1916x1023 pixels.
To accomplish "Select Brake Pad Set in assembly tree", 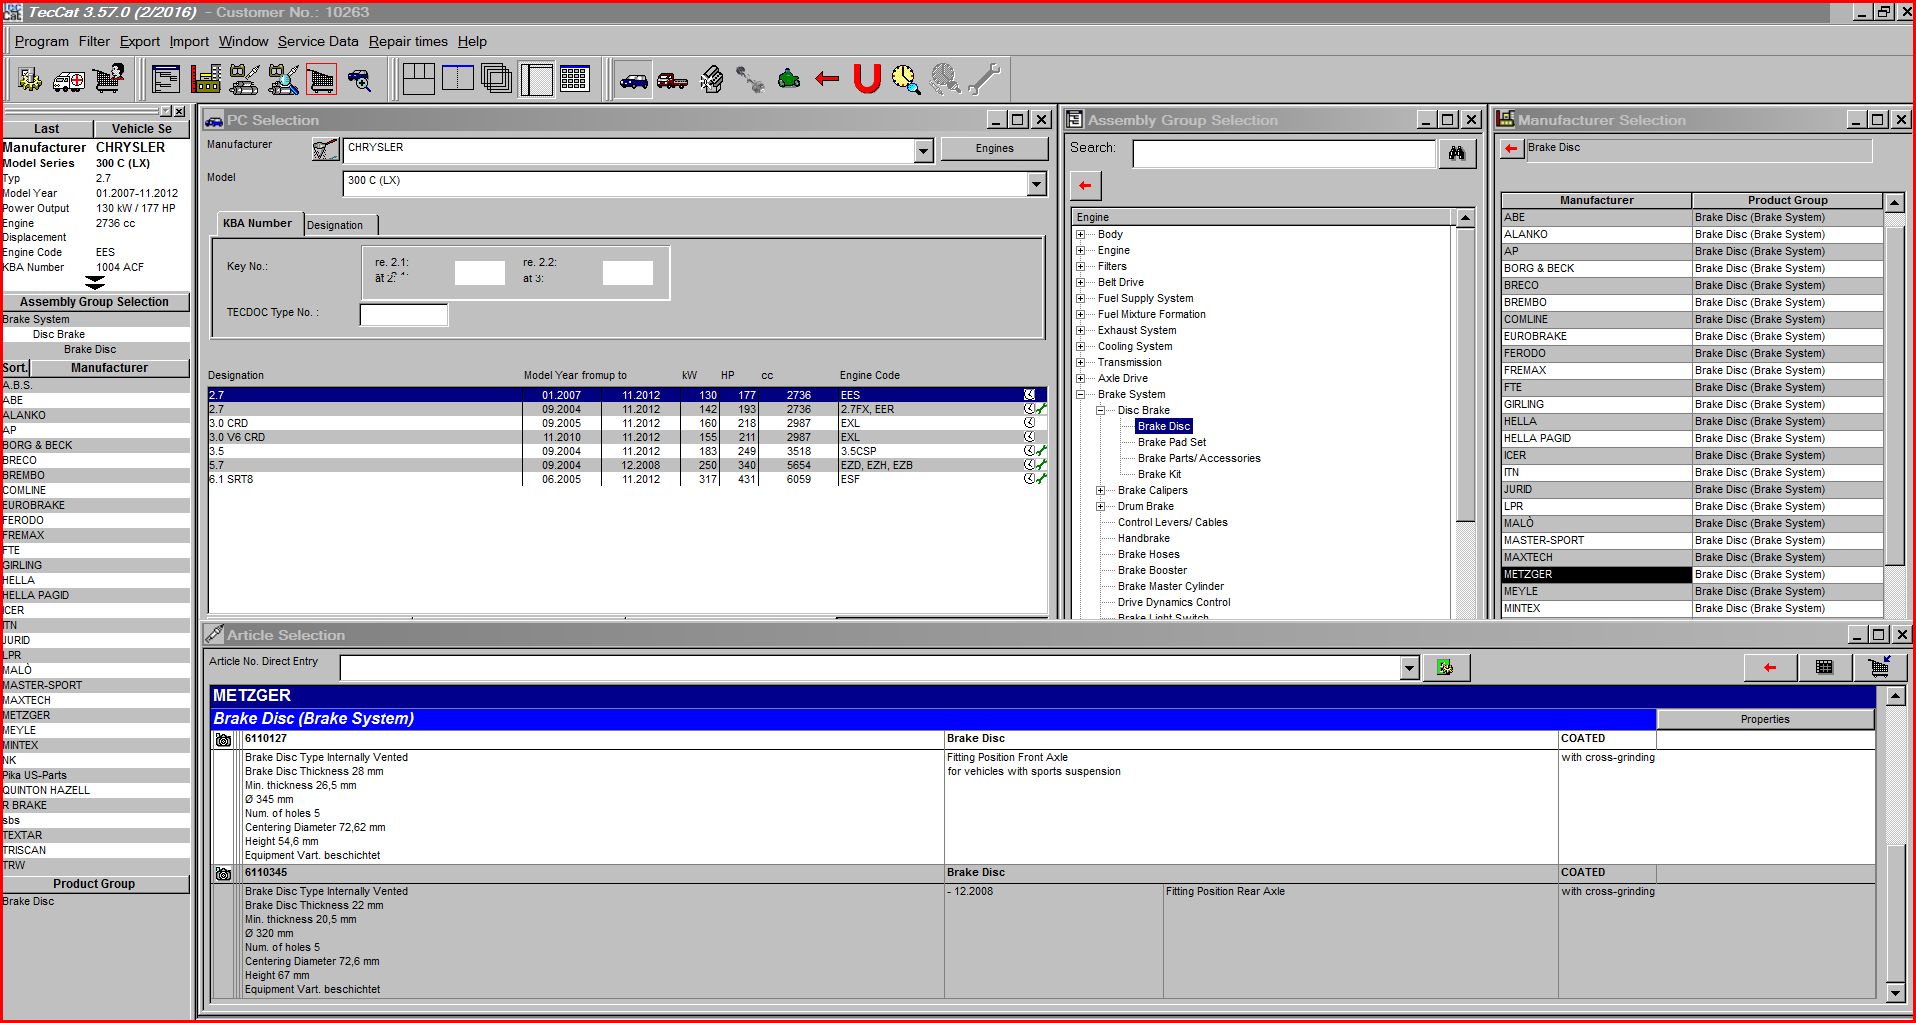I will coord(1172,442).
